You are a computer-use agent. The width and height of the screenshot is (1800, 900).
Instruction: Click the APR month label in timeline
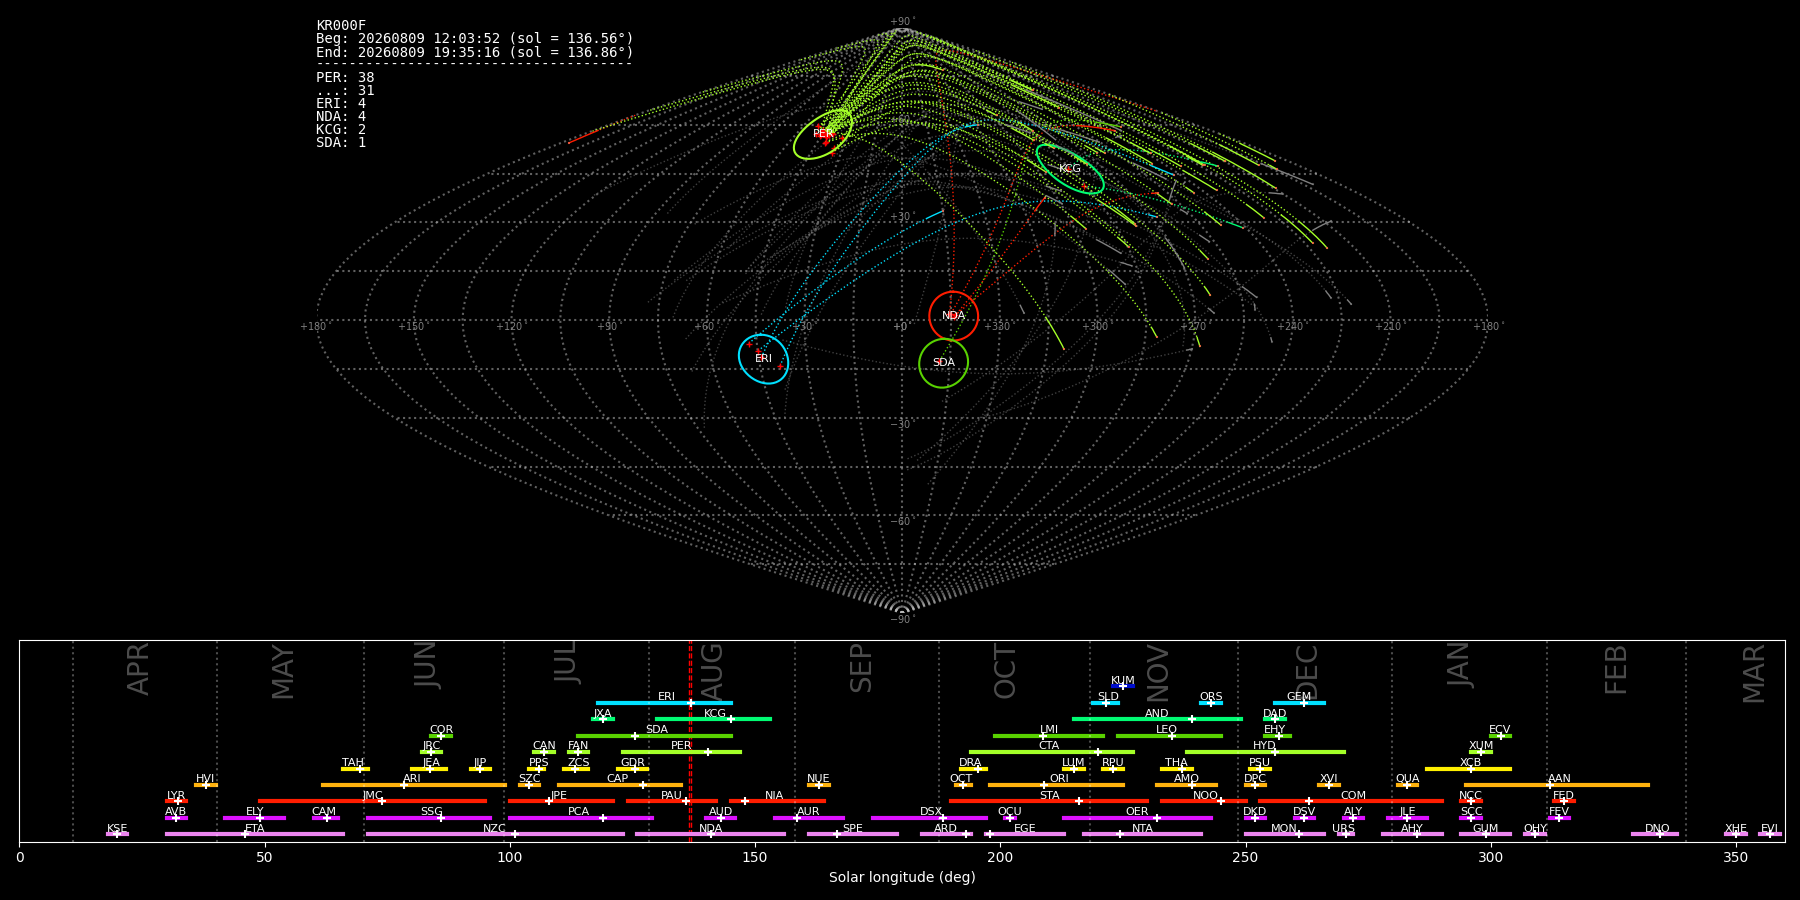pos(138,669)
